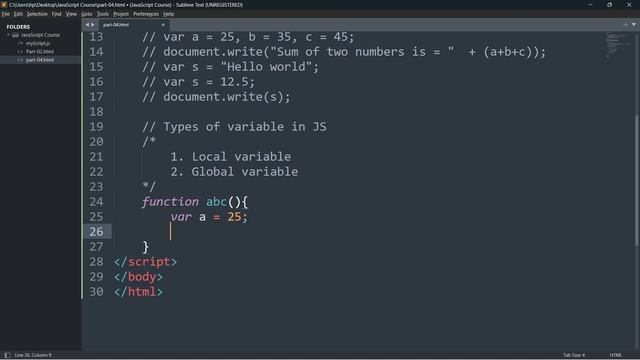Click line number 30 in the gutter
The height and width of the screenshot is (360, 640).
pos(96,292)
